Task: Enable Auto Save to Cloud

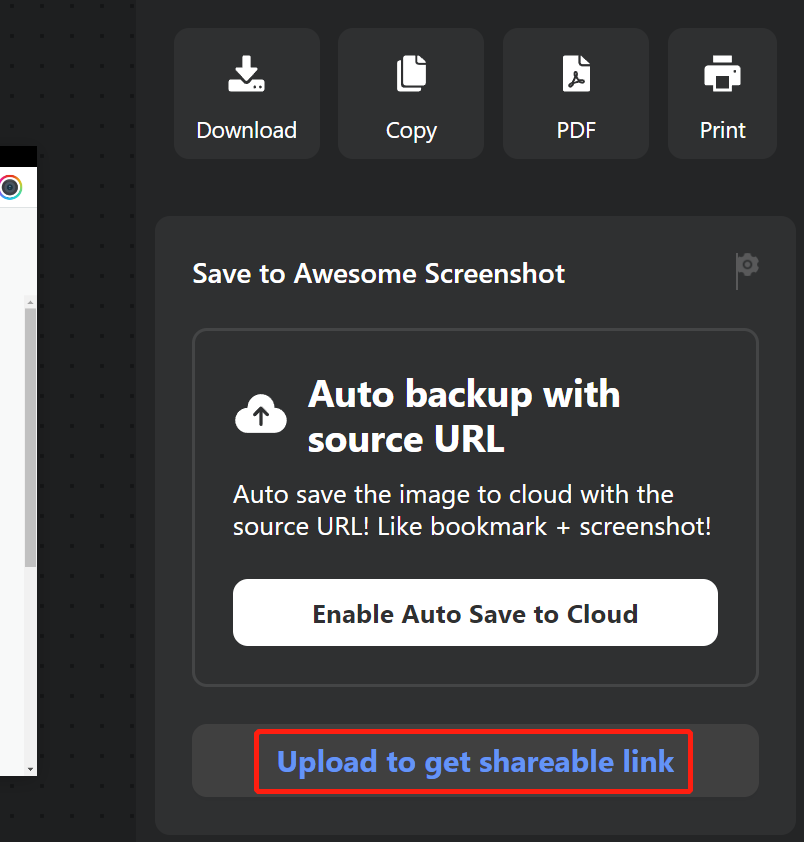Action: pos(475,613)
